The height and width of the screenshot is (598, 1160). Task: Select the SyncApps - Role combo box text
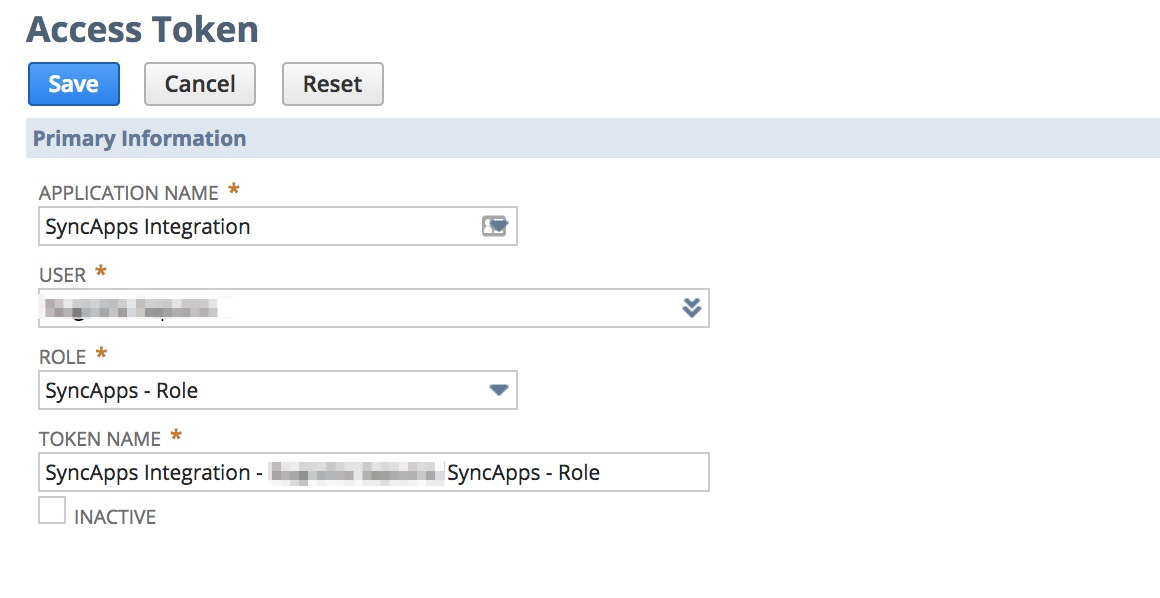click(x=121, y=391)
